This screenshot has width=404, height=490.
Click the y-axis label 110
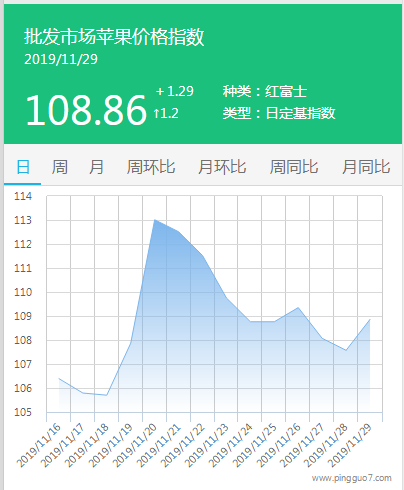(23, 292)
